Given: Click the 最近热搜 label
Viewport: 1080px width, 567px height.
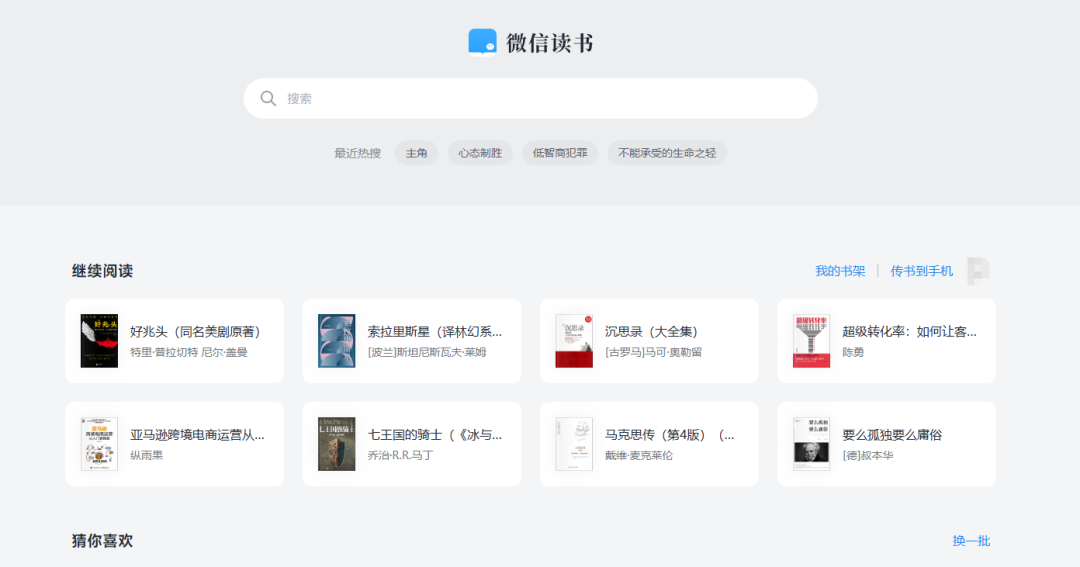Looking at the screenshot, I should 357,153.
